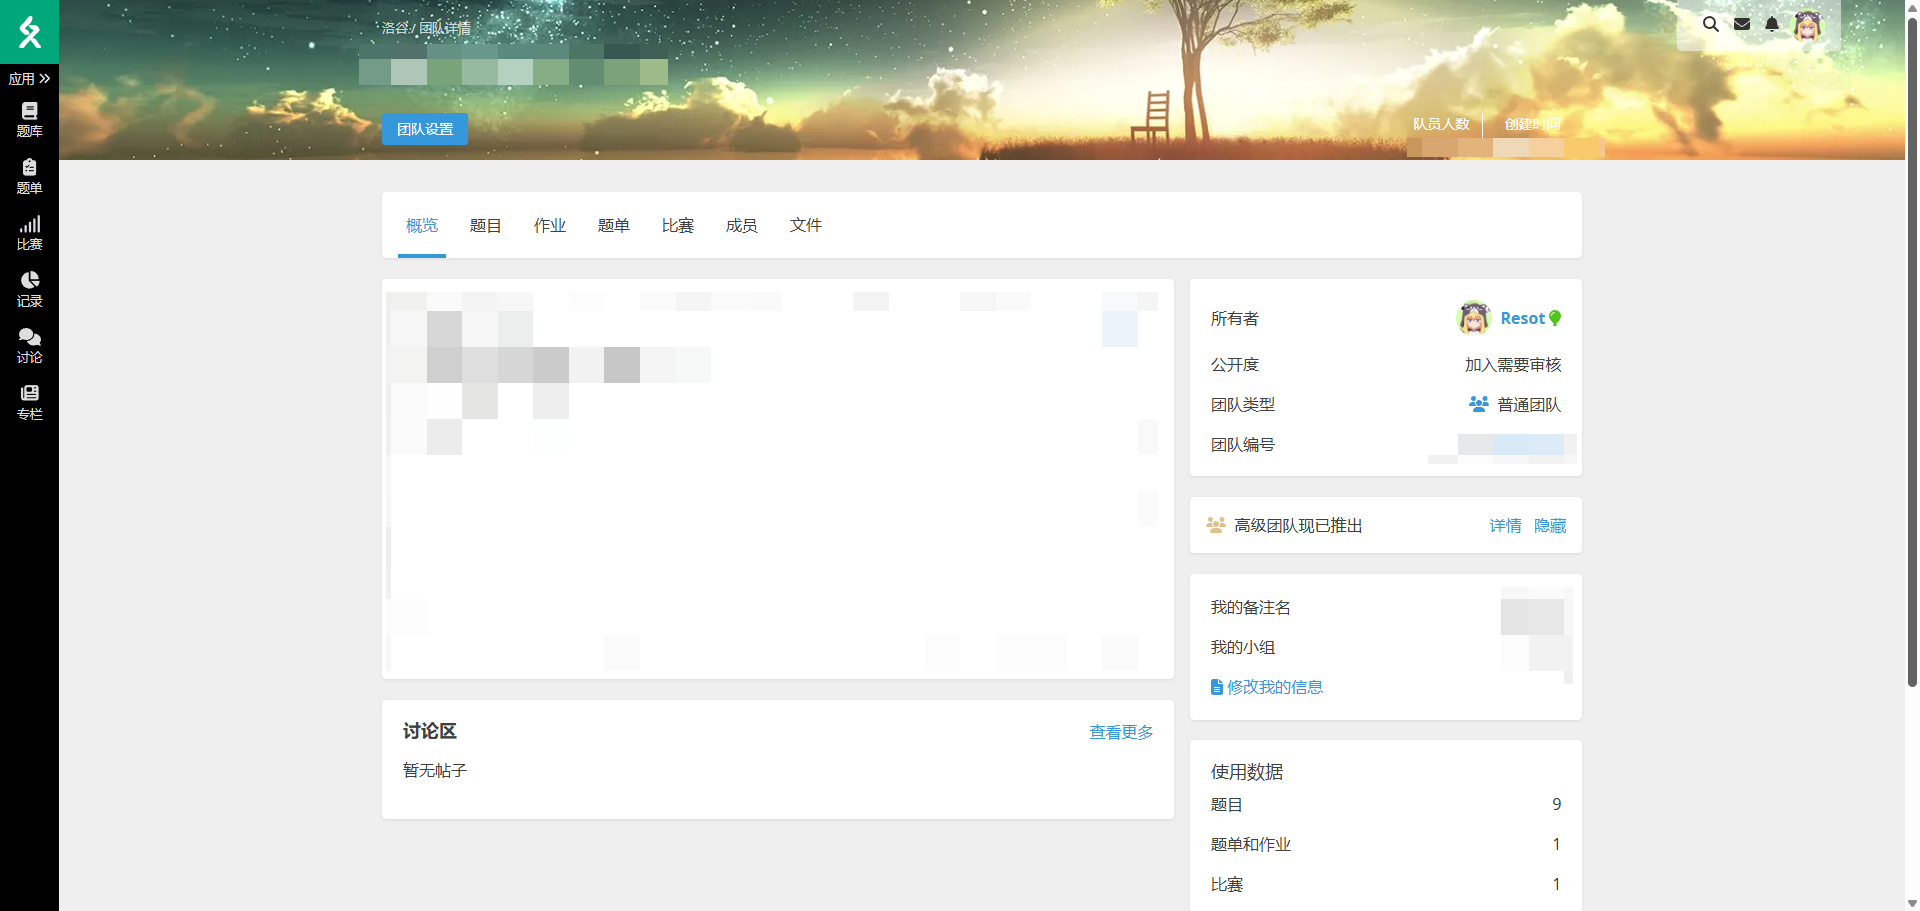Open the messages envelope icon
This screenshot has height=911, width=1920.
(x=1742, y=23)
